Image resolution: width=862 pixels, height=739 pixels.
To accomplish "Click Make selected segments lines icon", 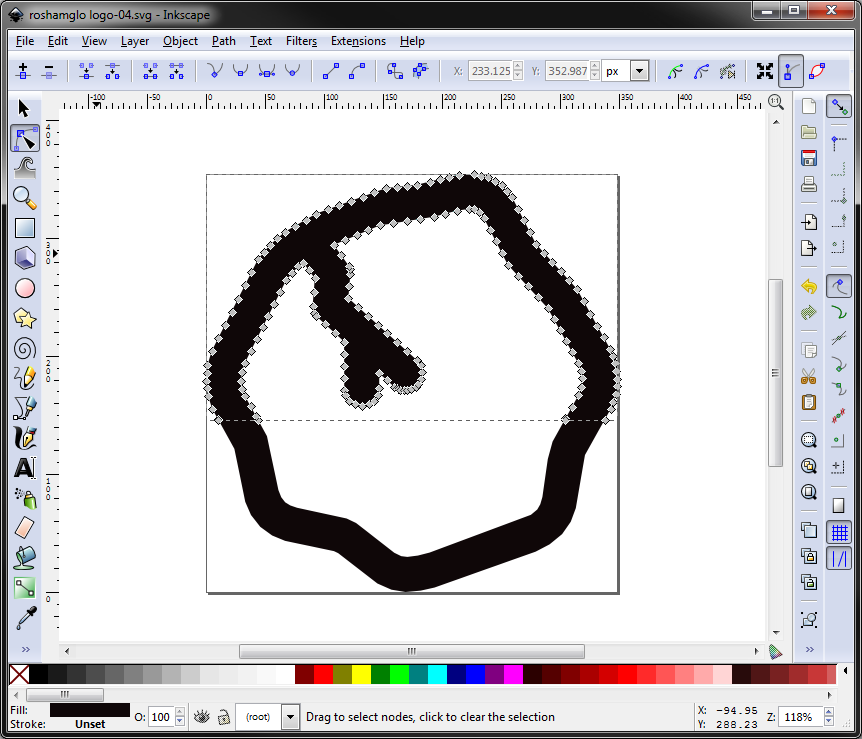I will point(330,71).
